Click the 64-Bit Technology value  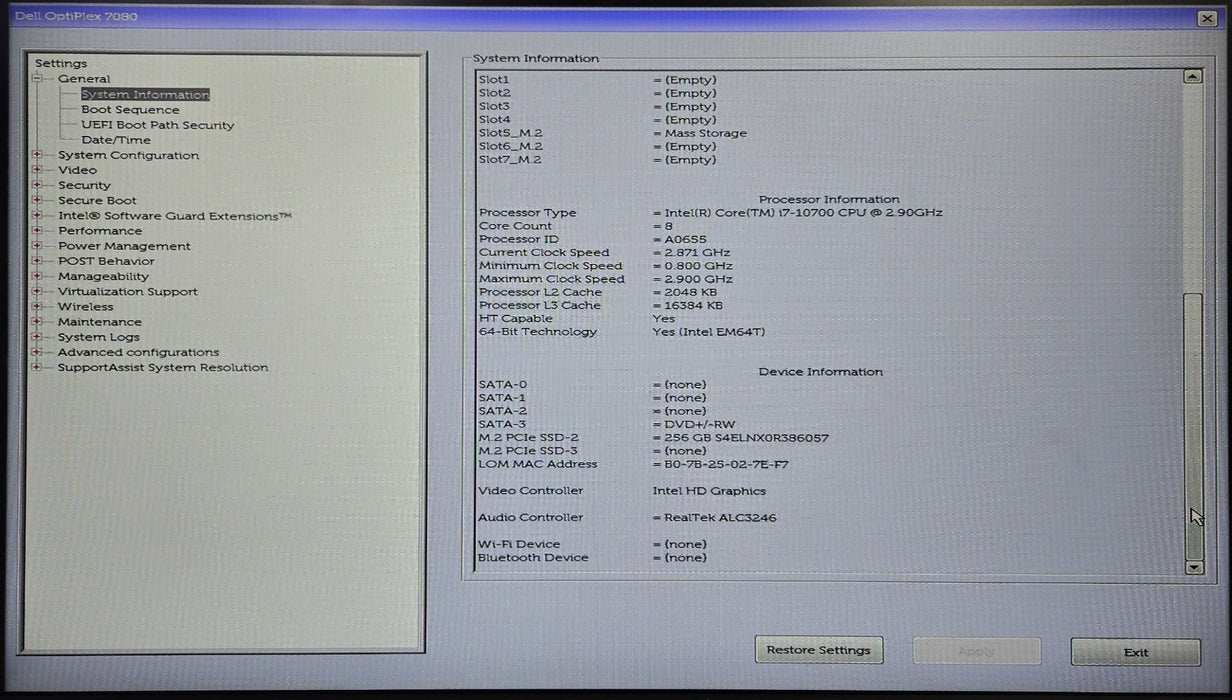(x=708, y=332)
